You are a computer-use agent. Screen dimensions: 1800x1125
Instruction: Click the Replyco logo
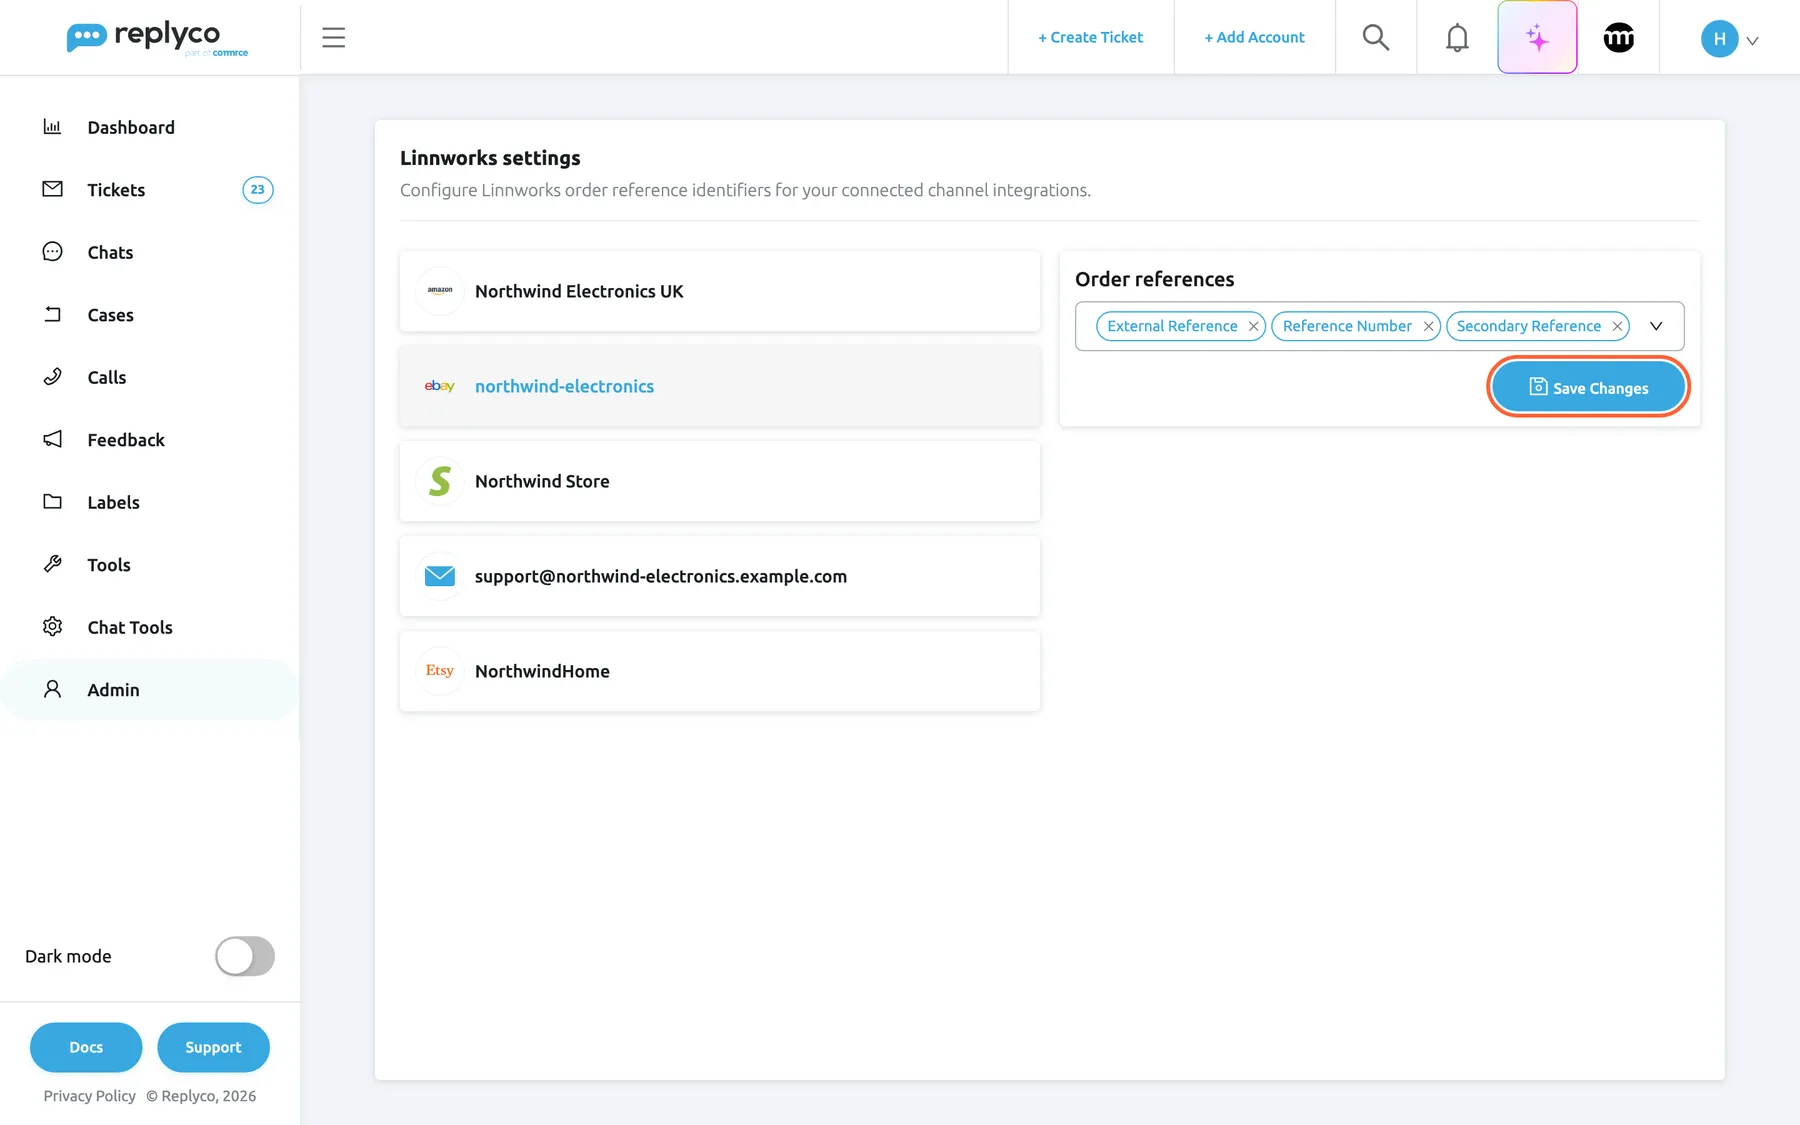(157, 38)
